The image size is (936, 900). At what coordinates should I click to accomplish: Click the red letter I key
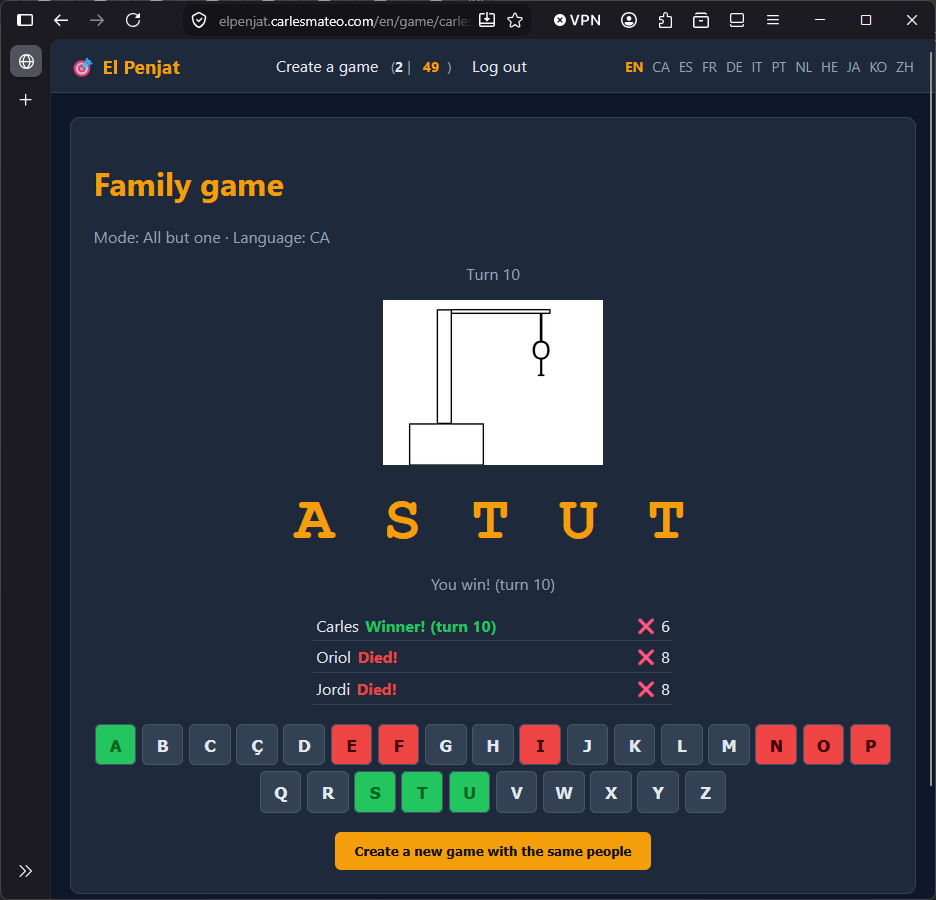[540, 745]
